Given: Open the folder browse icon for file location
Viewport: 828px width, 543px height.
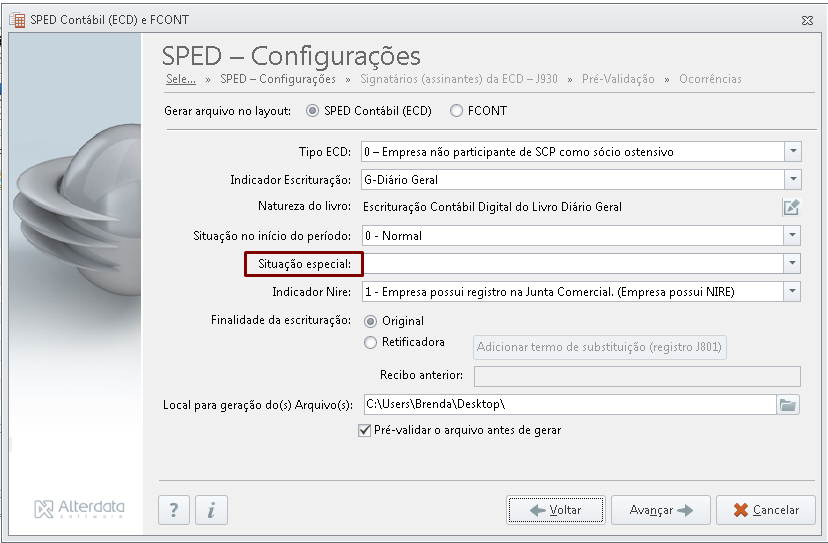Looking at the screenshot, I should point(788,405).
